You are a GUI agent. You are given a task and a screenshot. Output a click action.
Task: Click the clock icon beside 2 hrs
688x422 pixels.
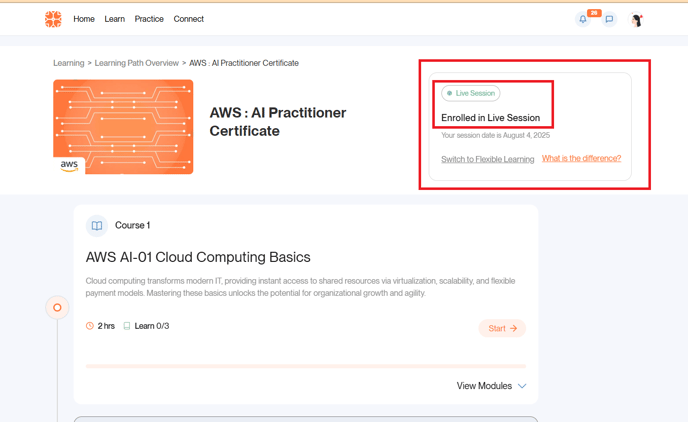pyautogui.click(x=90, y=326)
